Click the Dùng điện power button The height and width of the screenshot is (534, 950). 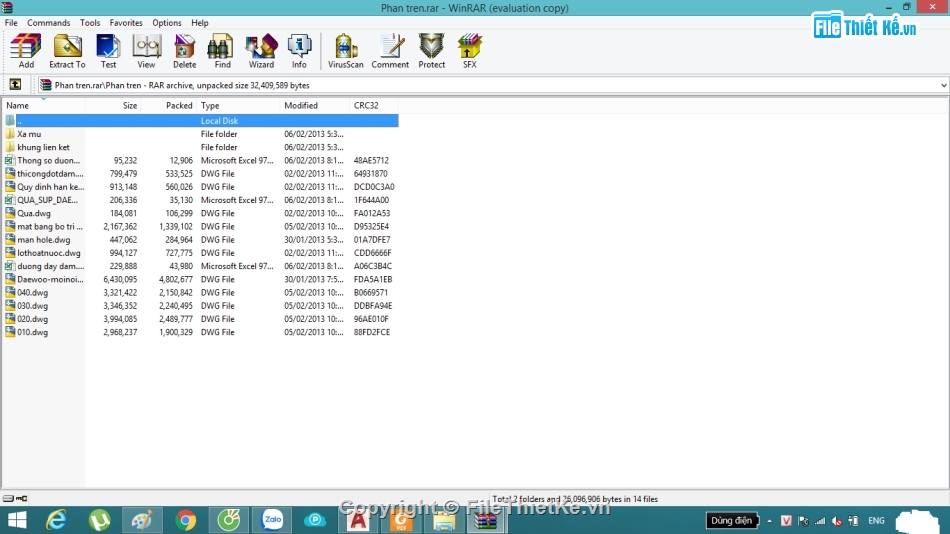(732, 521)
